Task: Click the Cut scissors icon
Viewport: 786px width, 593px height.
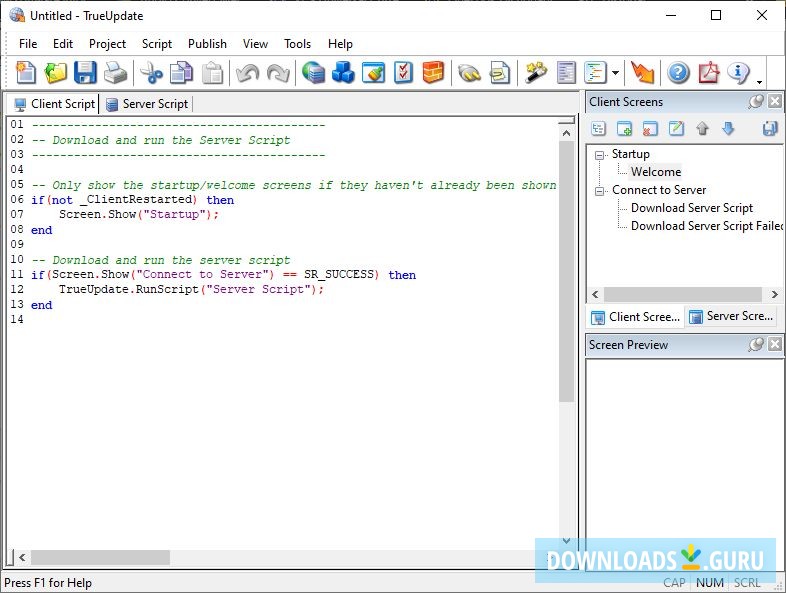Action: point(151,73)
